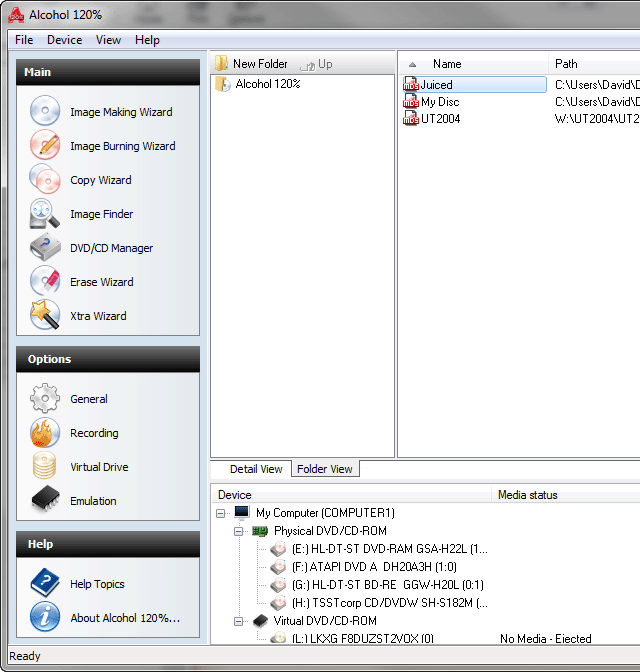Switch to the Detail View tab
The image size is (640, 672).
(x=256, y=469)
